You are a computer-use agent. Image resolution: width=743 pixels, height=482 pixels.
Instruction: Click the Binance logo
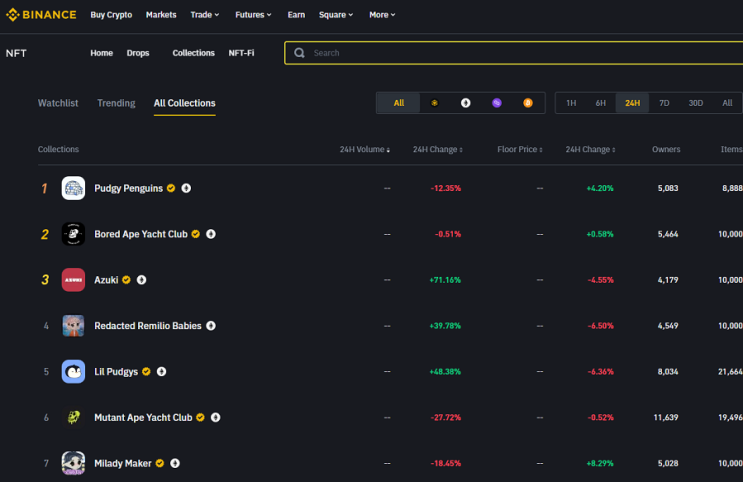point(41,15)
